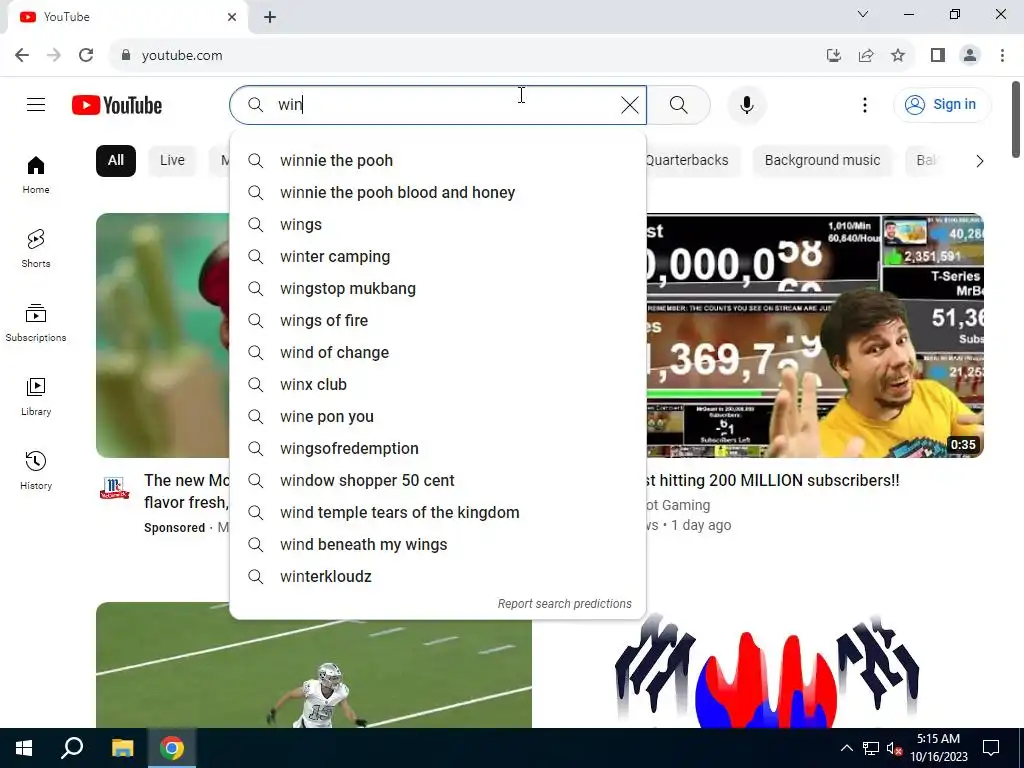Choose suggestion "wingsofredemption"
Image resolution: width=1024 pixels, height=768 pixels.
coord(438,449)
